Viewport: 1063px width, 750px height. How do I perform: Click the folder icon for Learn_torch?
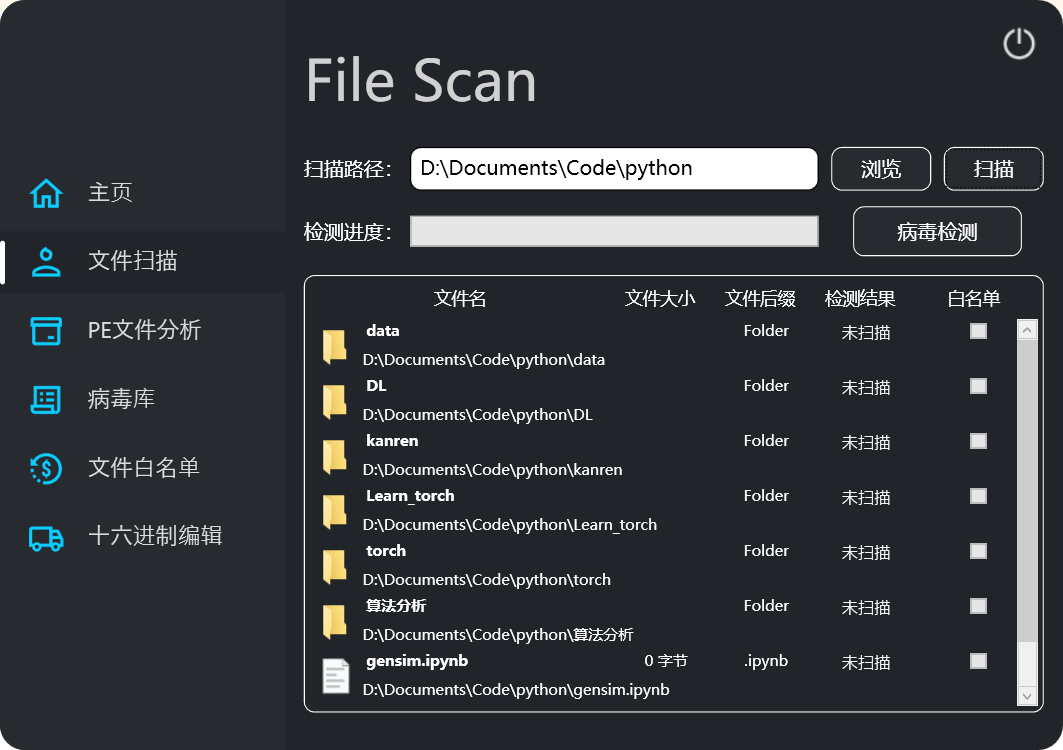(x=334, y=511)
